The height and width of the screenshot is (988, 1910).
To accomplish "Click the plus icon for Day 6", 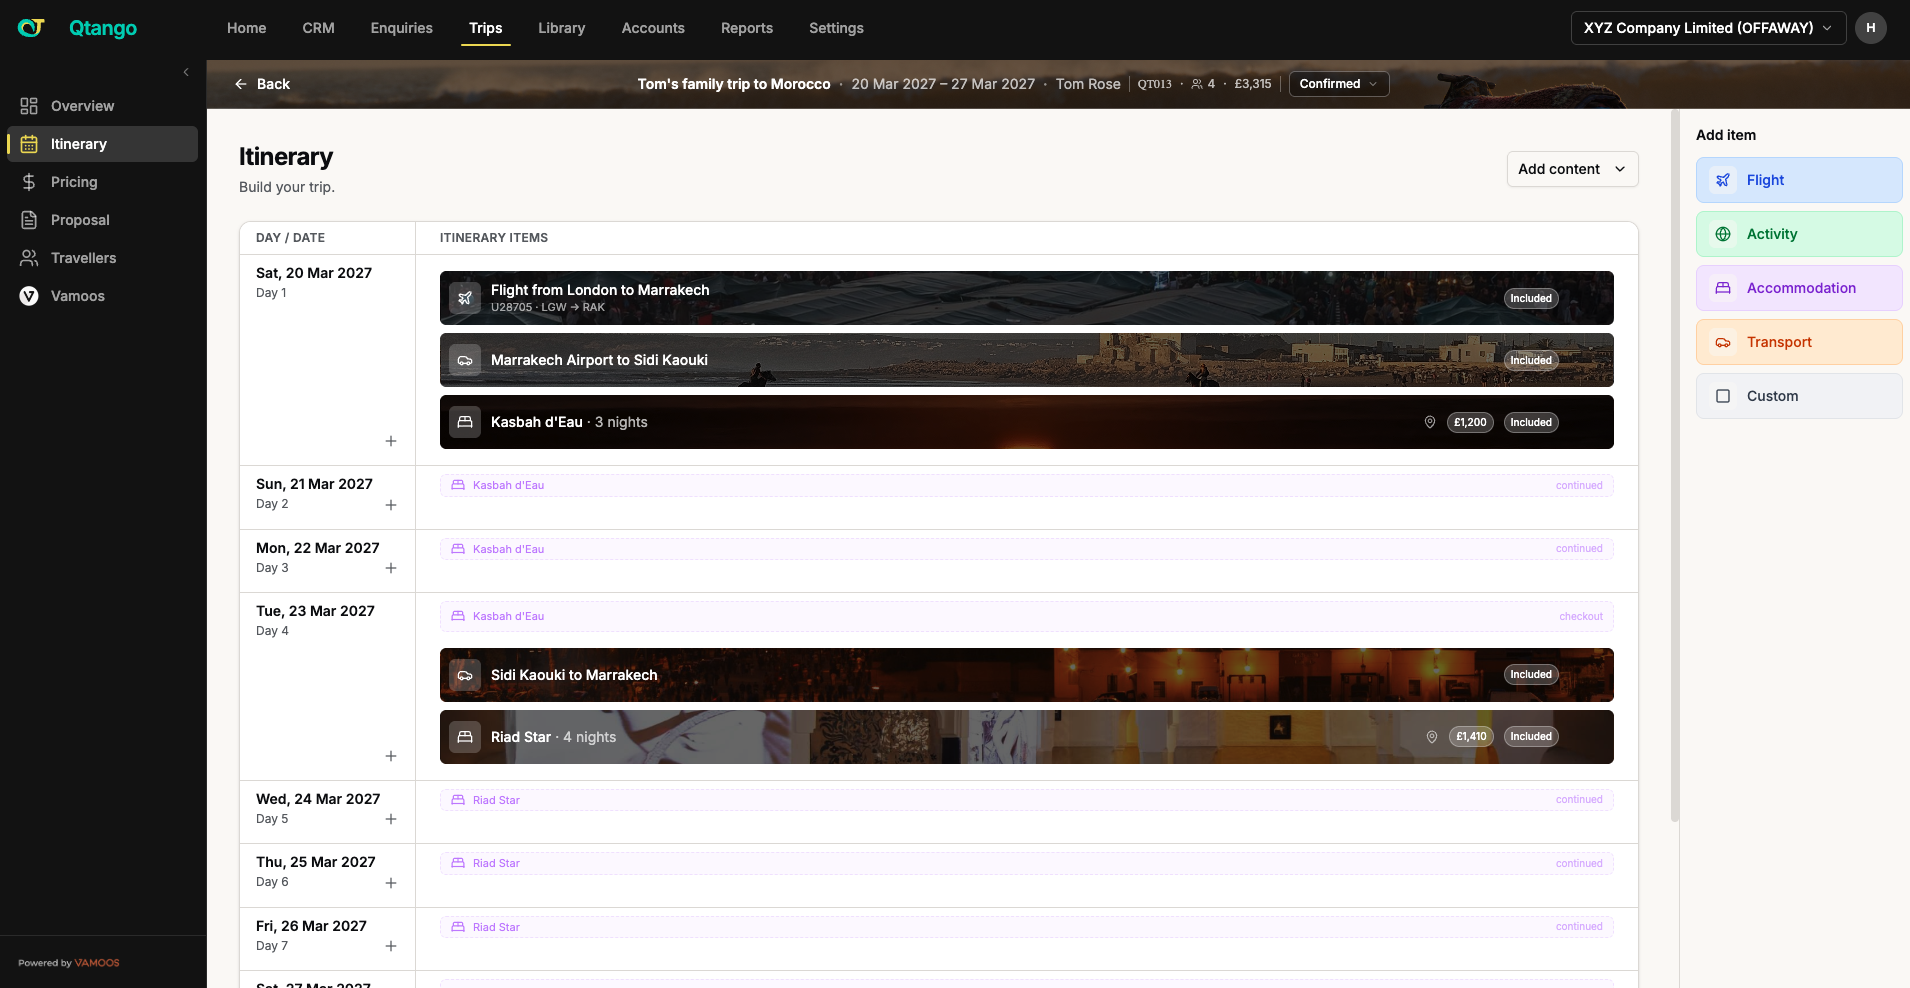I will click(391, 883).
